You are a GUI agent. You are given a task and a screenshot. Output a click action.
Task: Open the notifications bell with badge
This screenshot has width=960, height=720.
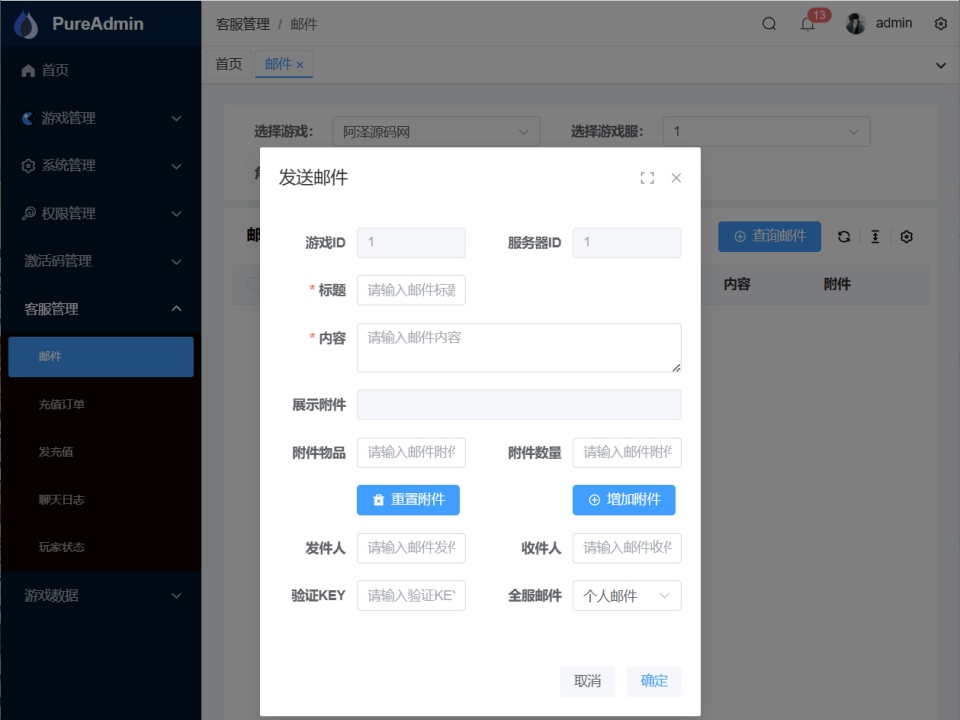tap(808, 23)
